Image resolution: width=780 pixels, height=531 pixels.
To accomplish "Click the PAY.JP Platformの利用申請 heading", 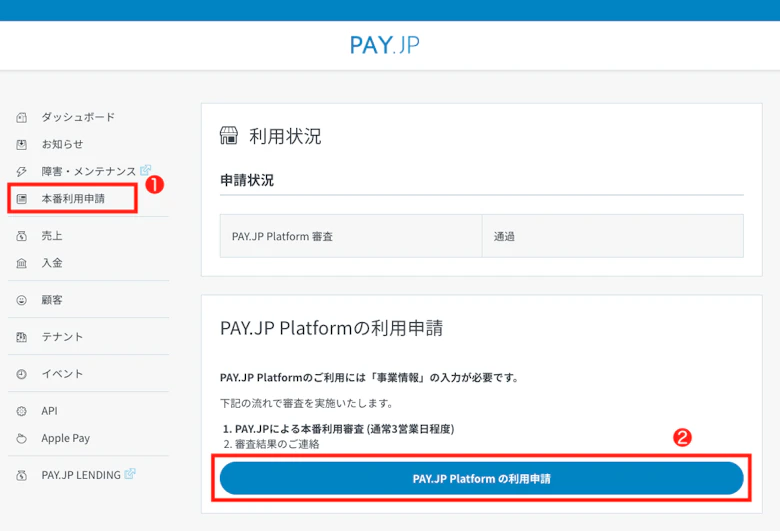I will tap(331, 328).
